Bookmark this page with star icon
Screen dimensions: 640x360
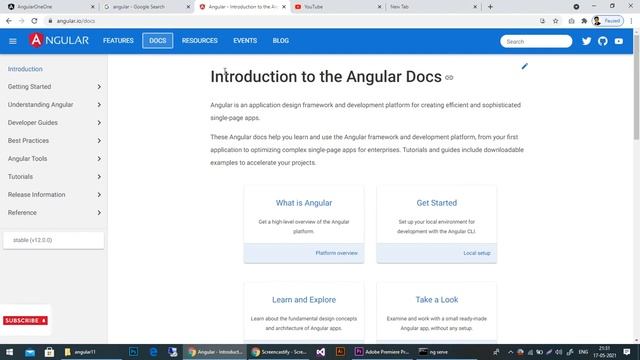556,21
